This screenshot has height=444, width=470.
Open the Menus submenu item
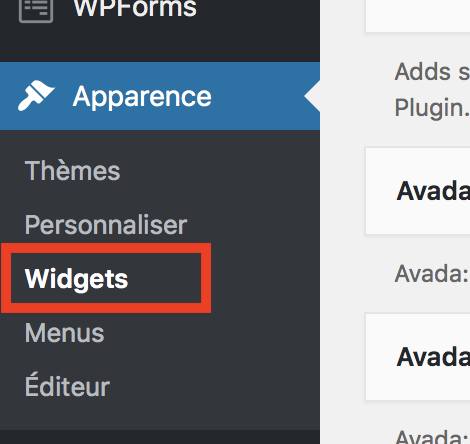click(65, 333)
